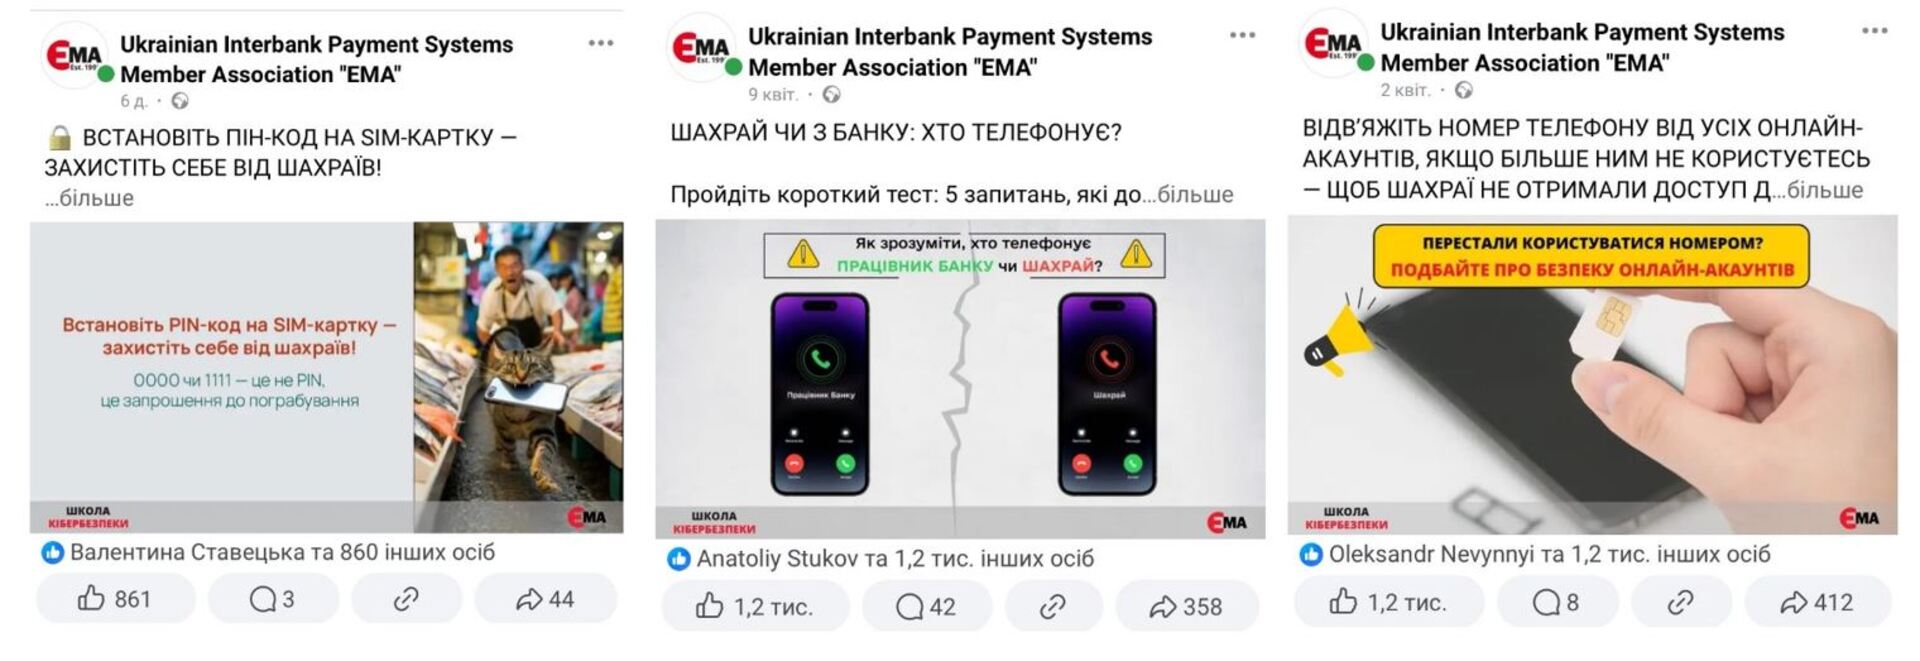This screenshot has height=661, width=1920.
Task: Copy link of the bank call quiz post
Action: (x=1053, y=606)
